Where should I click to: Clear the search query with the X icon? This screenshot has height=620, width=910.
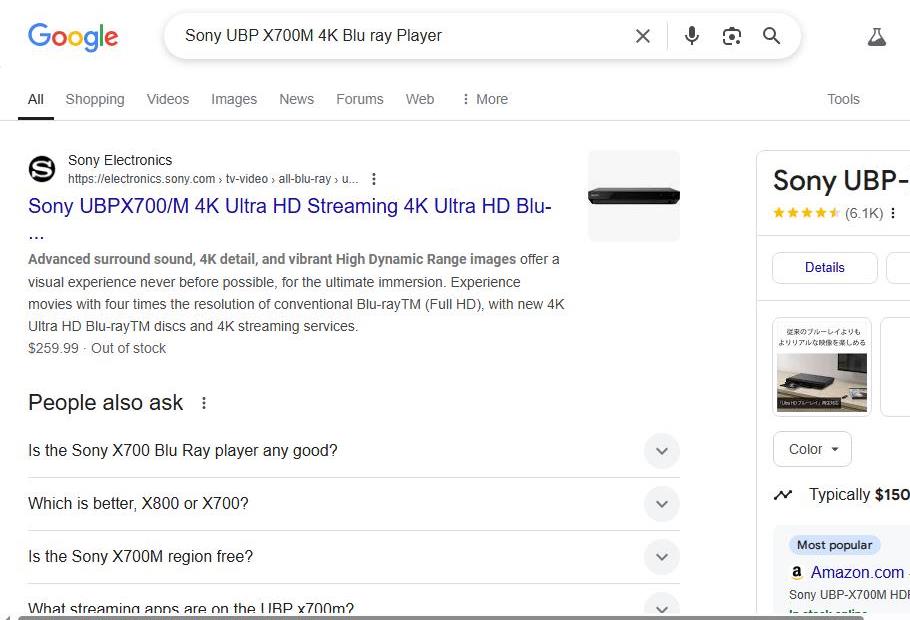642,36
